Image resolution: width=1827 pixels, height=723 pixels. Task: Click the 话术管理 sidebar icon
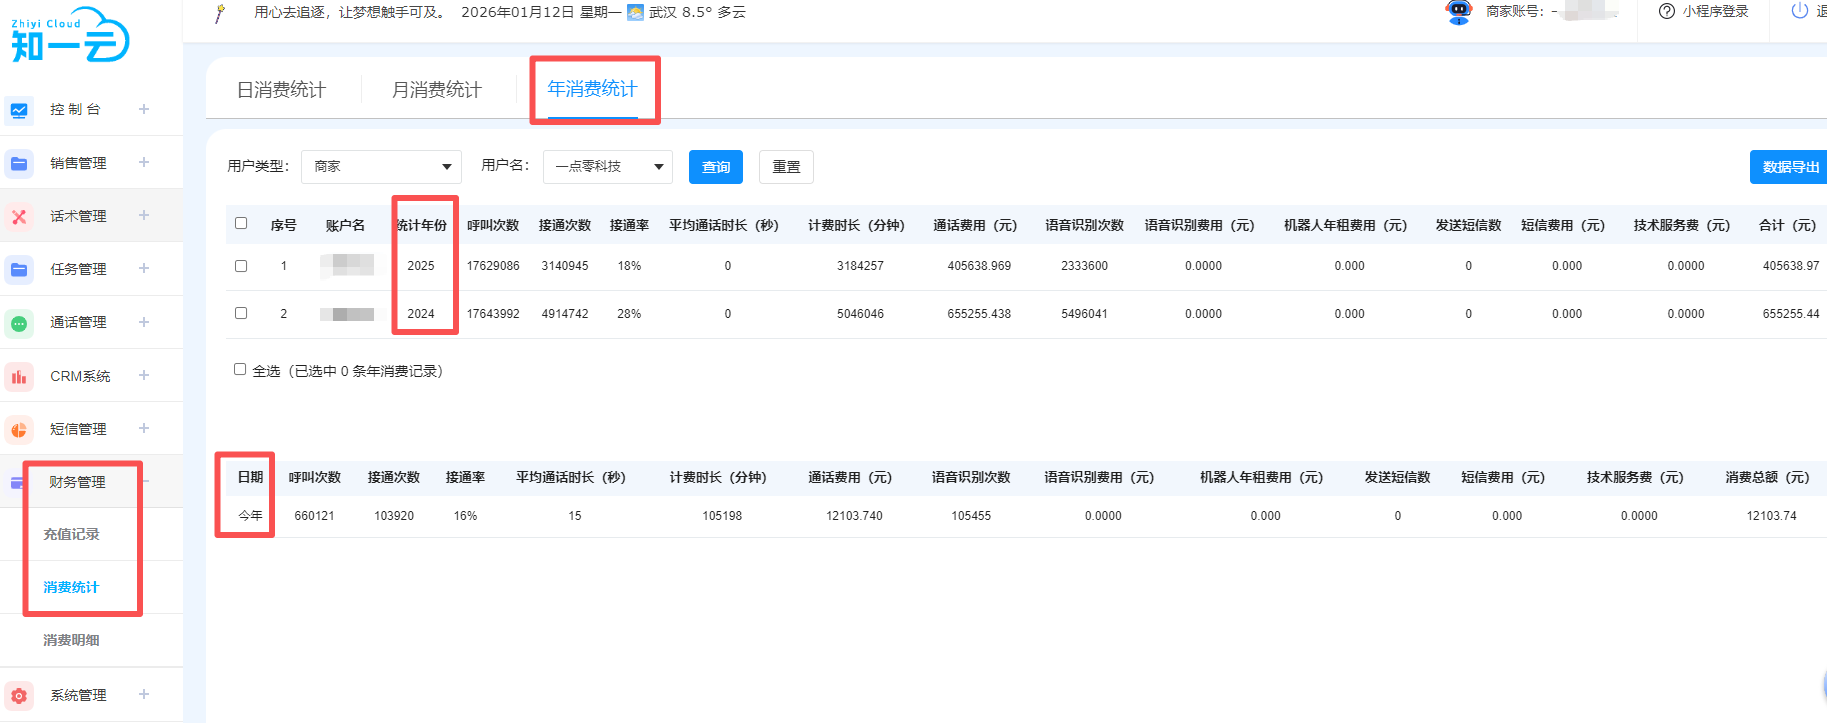pos(19,216)
